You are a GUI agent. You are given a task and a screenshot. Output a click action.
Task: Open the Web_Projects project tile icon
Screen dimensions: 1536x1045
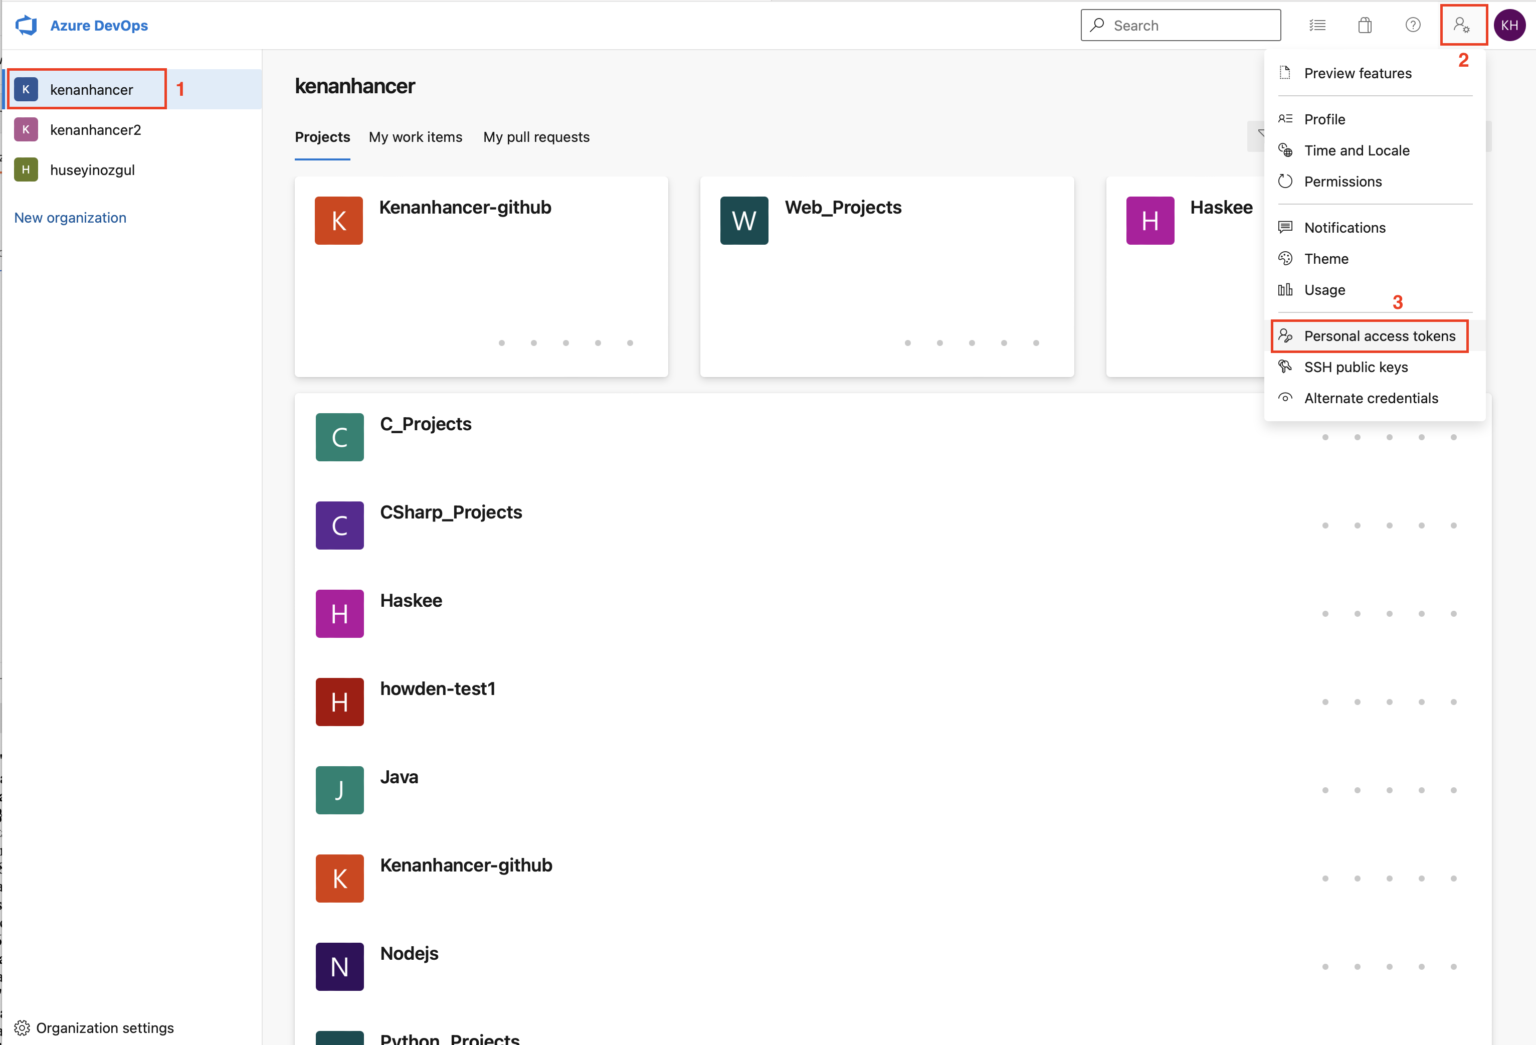coord(744,220)
